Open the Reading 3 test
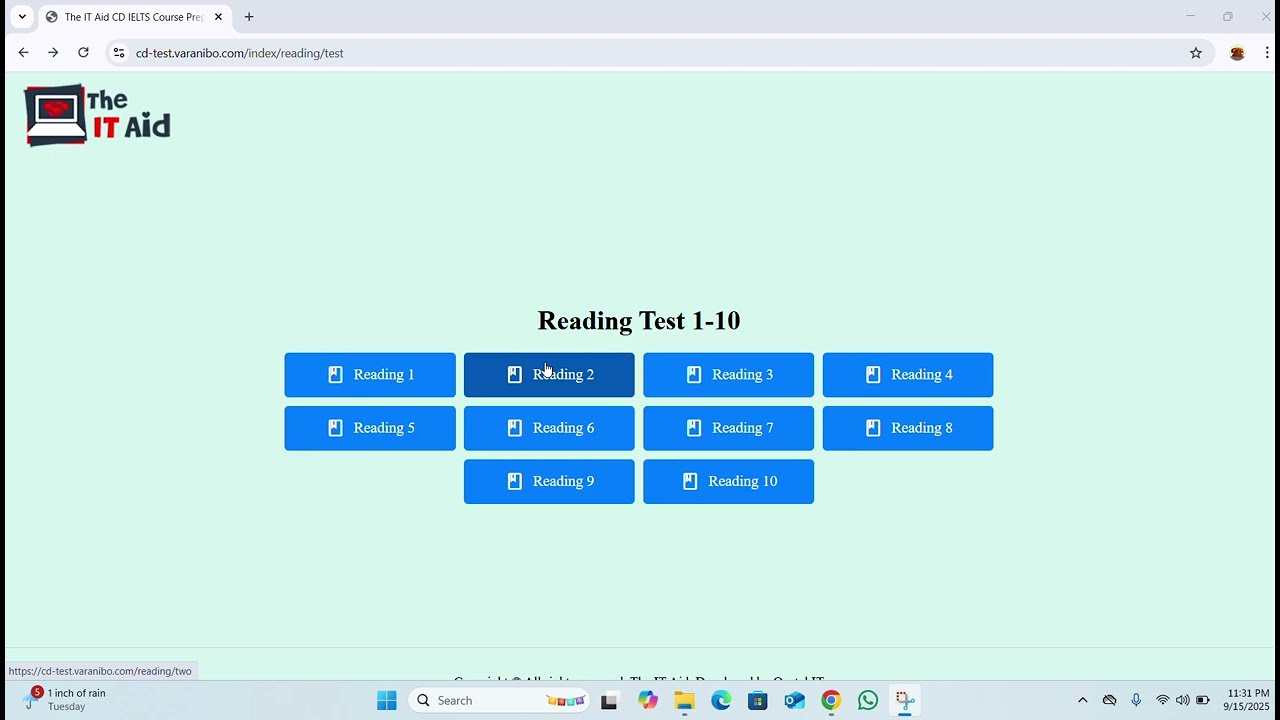This screenshot has width=1280, height=720. point(728,374)
